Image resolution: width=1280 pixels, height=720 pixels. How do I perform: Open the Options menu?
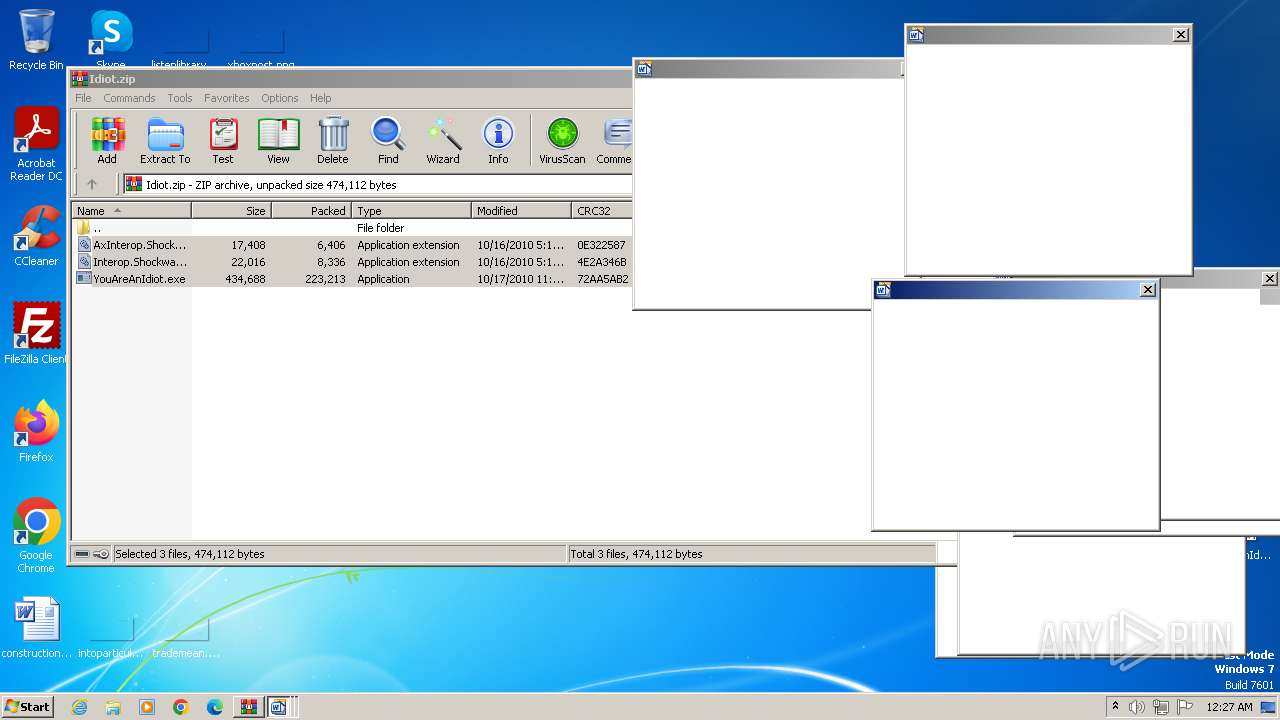coord(280,98)
